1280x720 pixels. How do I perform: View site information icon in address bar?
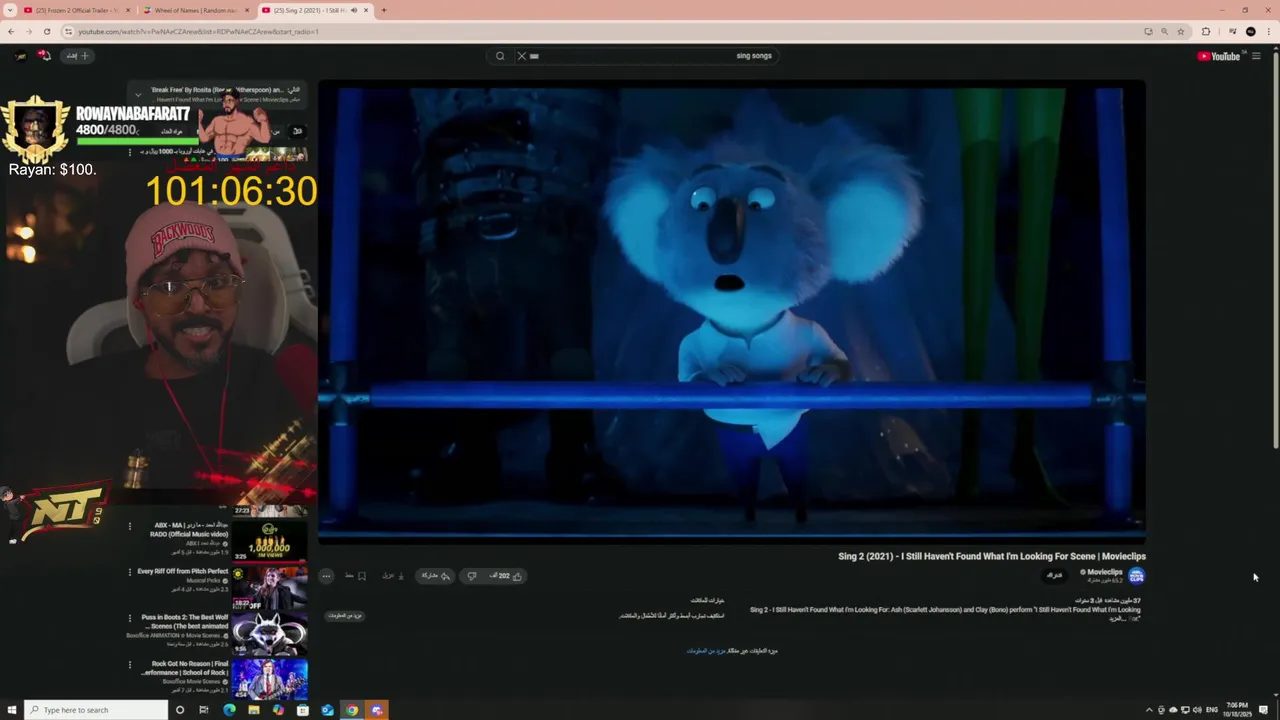pos(69,31)
